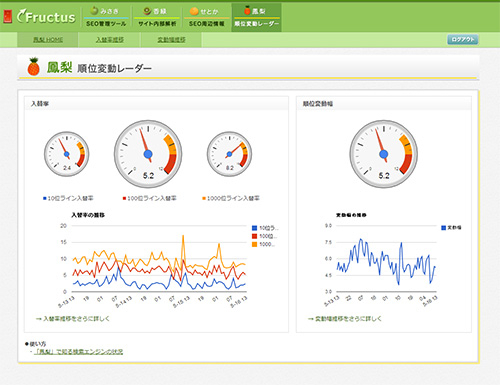Click the Fructus logo
Screen dimensions: 500x385
(46, 17)
